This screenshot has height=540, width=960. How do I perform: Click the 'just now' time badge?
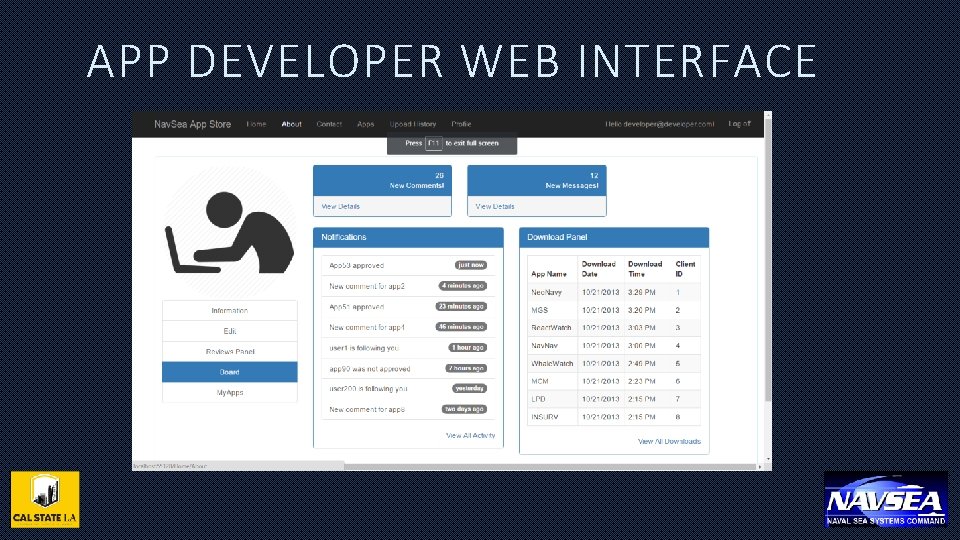tap(471, 265)
